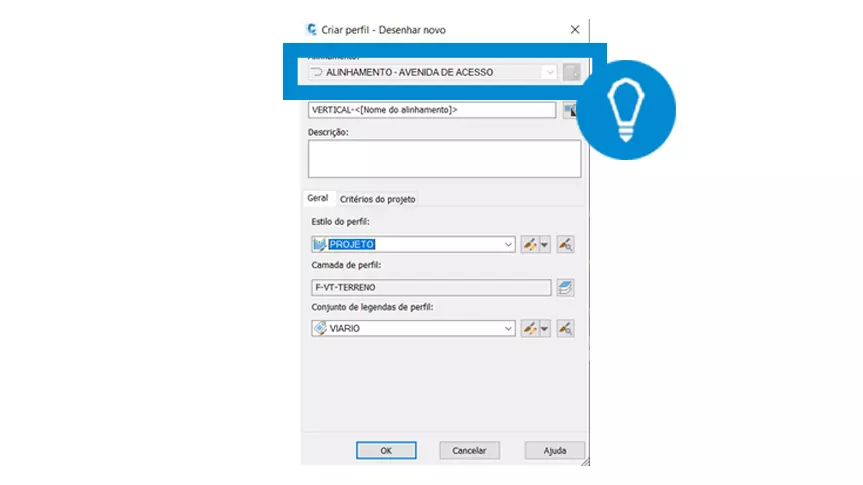Open the alignment AVENIDA DE ACESSO dropdown
Screen dimensions: 863x485
pyautogui.click(x=549, y=72)
